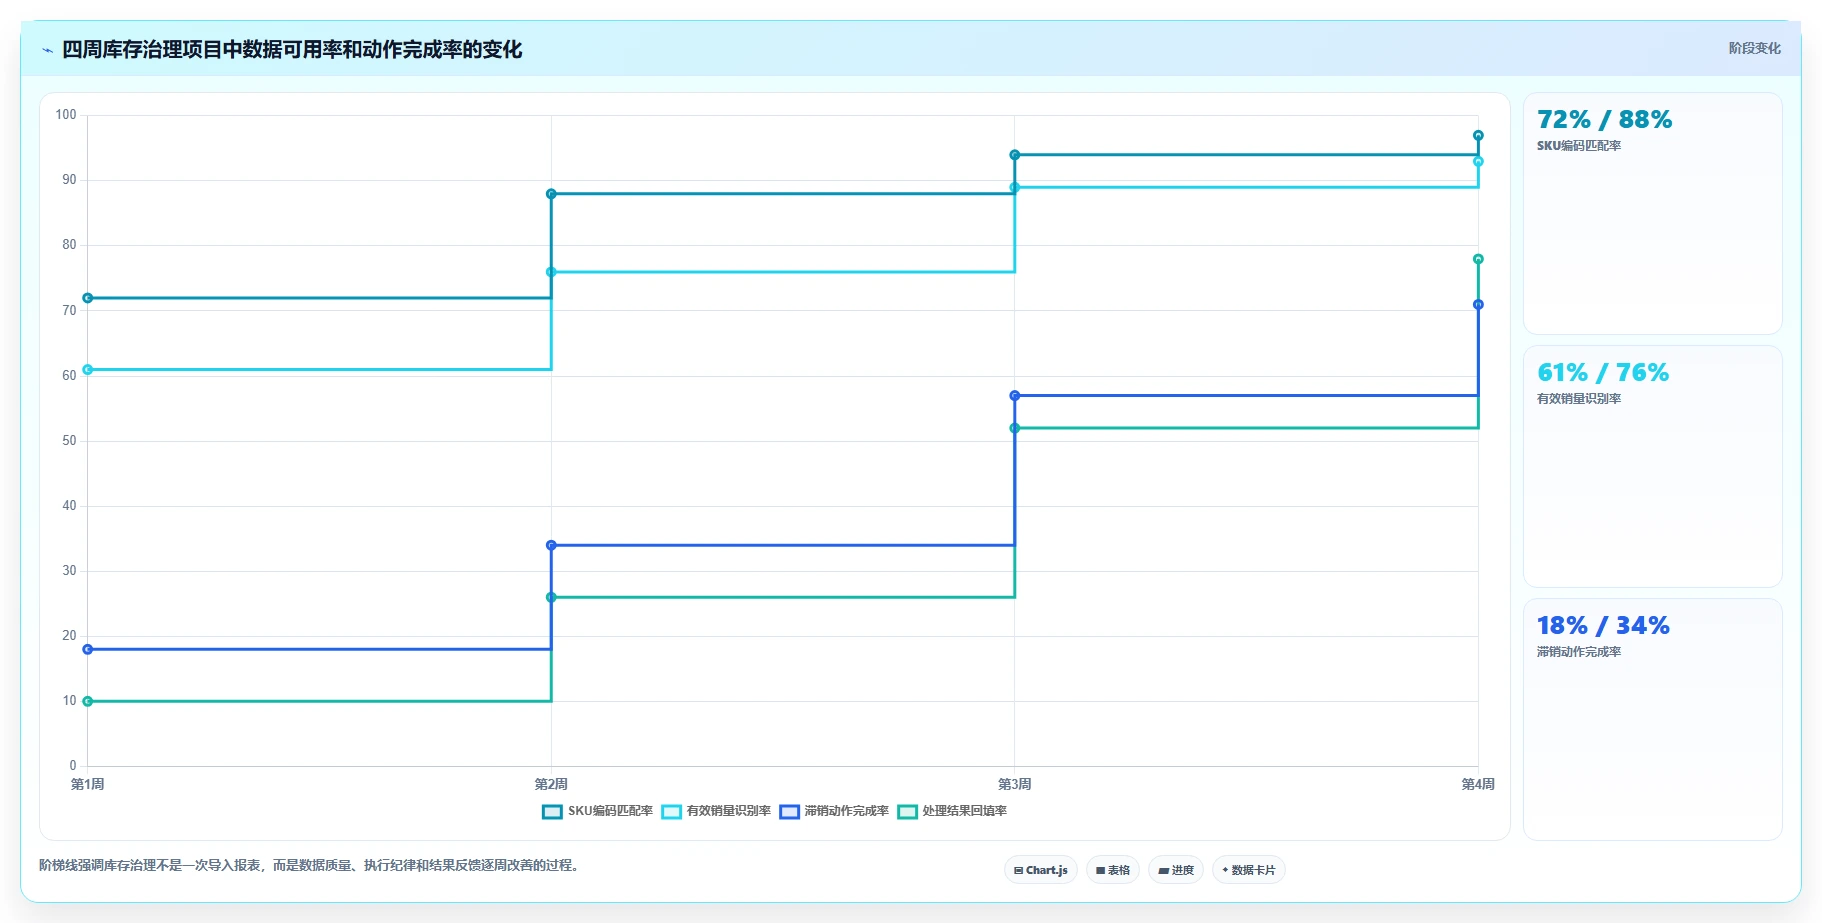Click the 61% / 76% card value

point(1603,373)
